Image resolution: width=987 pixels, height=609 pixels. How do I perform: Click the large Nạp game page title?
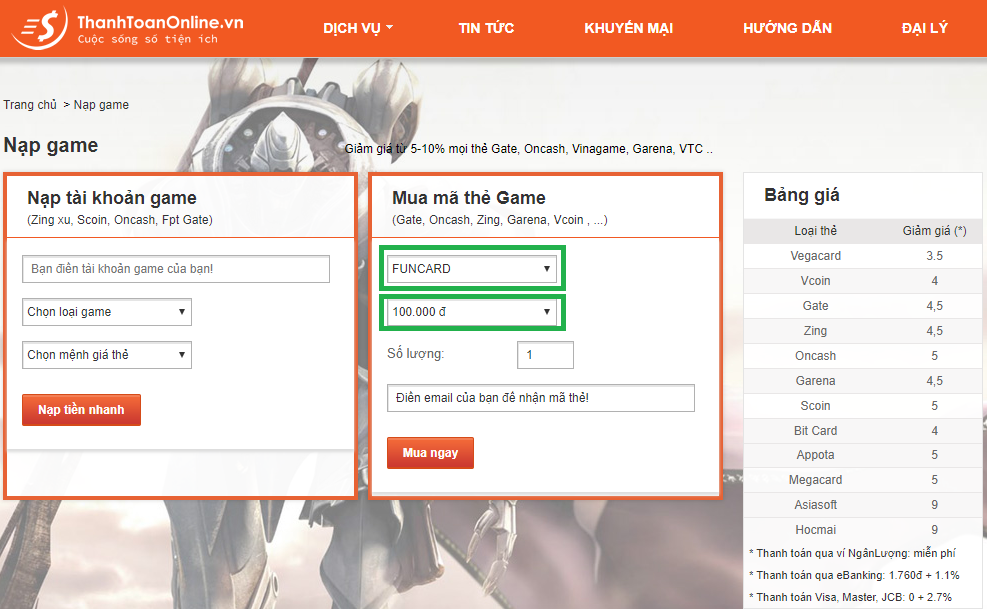click(51, 145)
